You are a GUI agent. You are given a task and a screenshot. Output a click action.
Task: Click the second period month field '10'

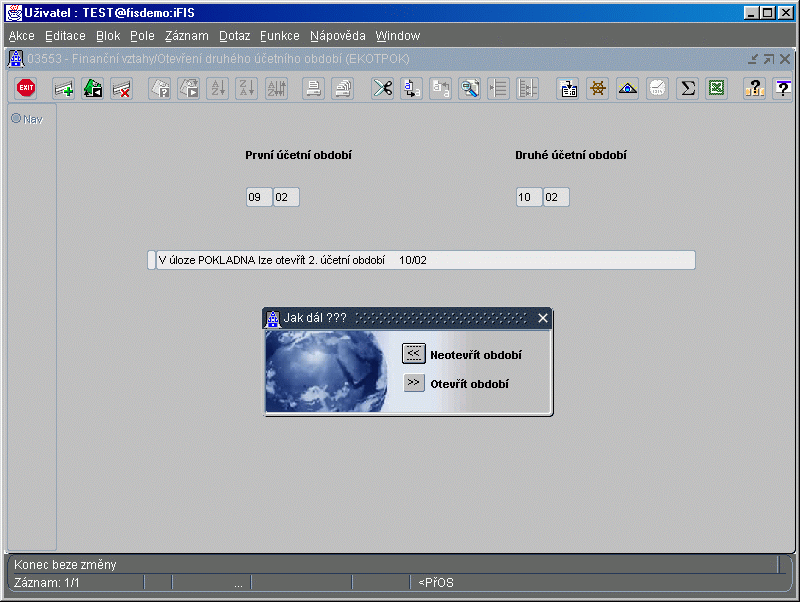click(x=529, y=197)
